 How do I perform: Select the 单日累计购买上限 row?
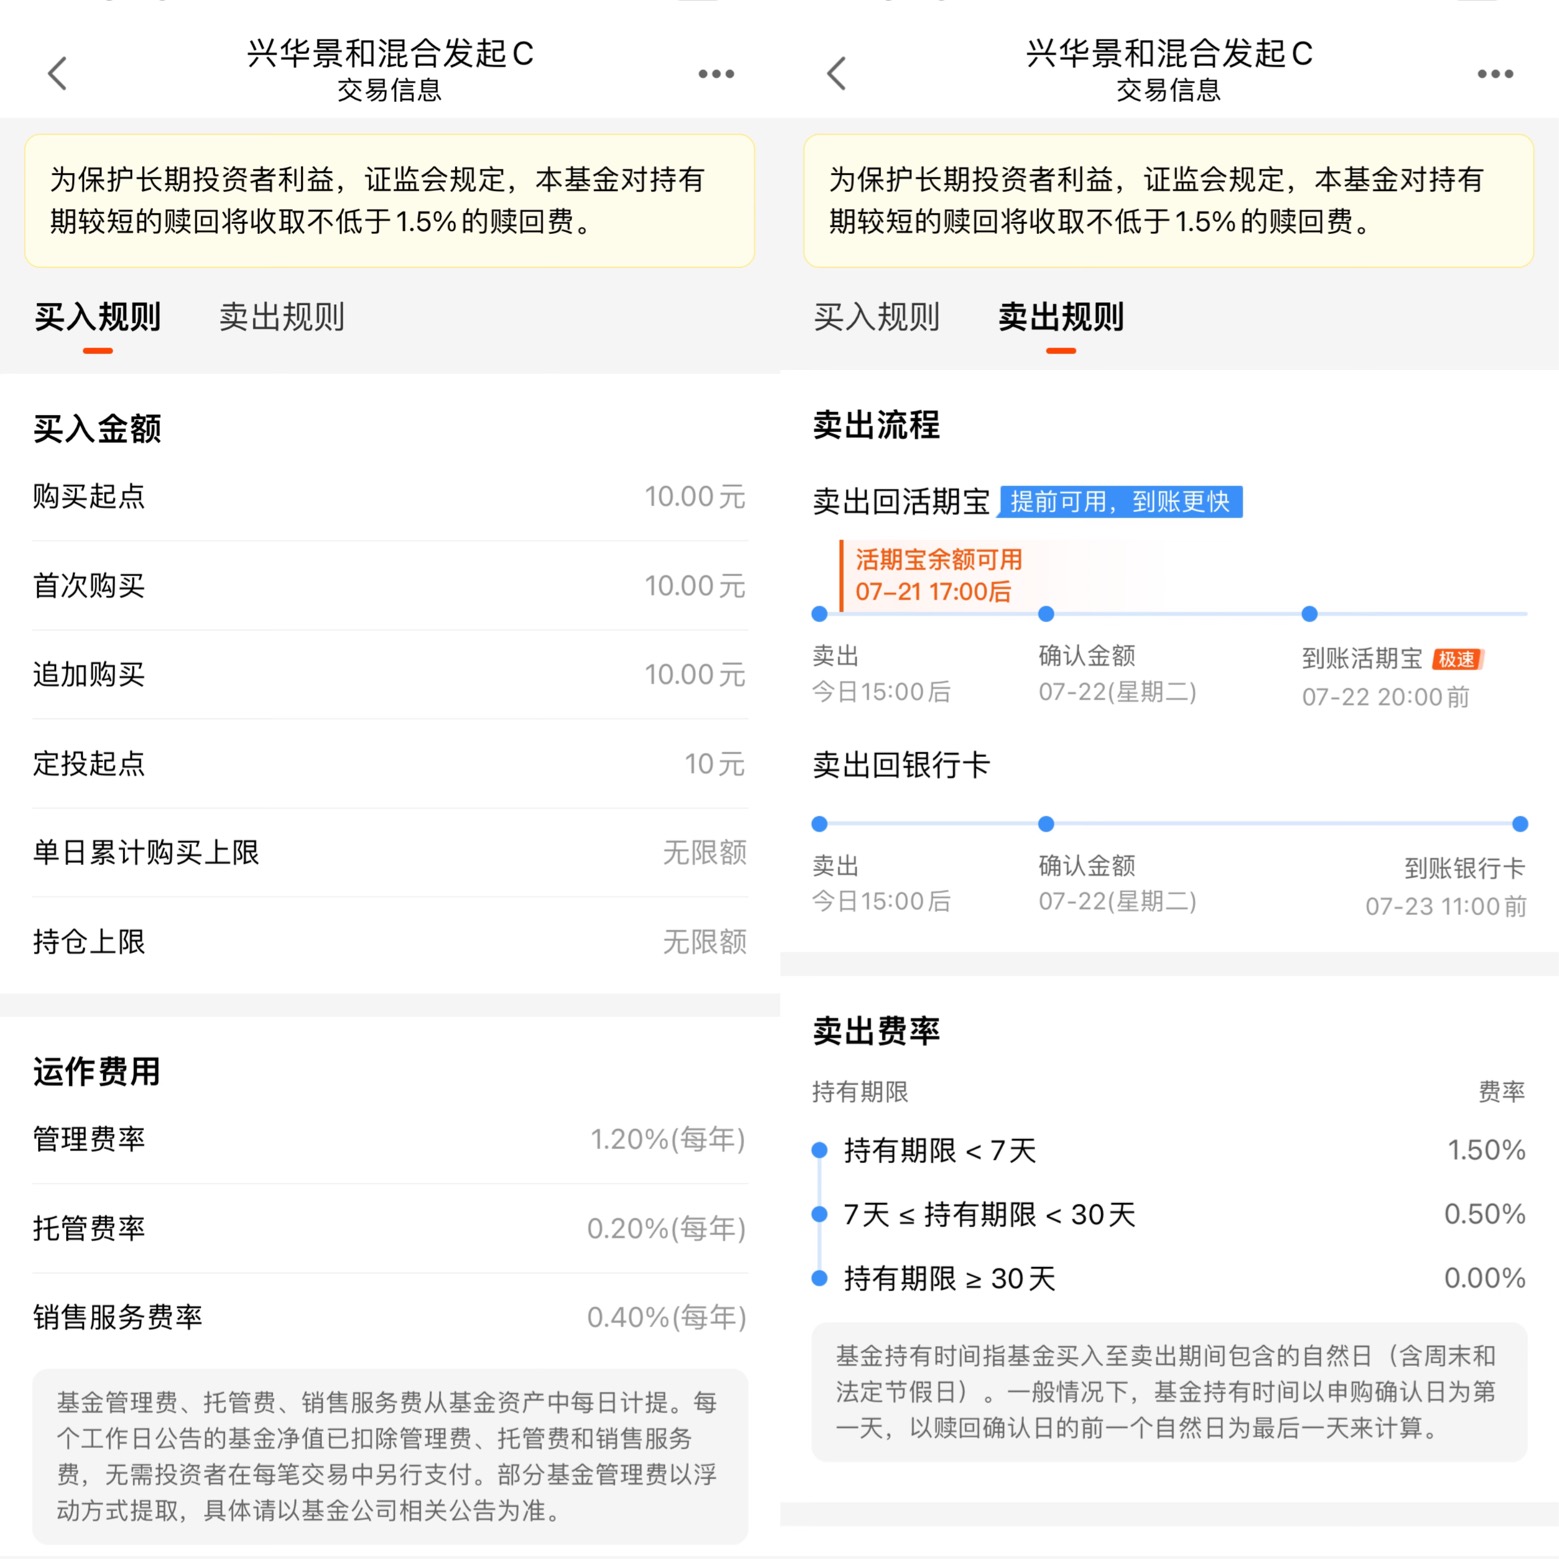coord(390,853)
